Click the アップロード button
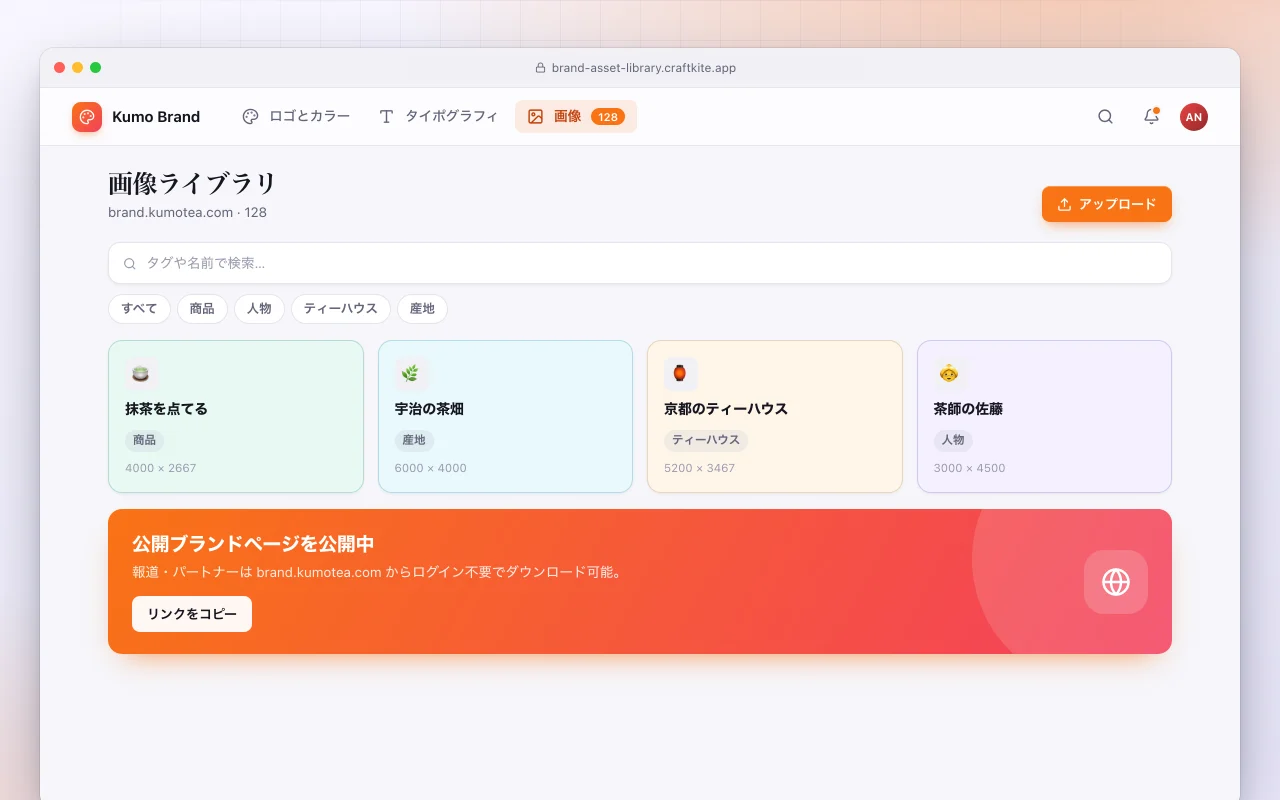Image resolution: width=1280 pixels, height=800 pixels. click(1107, 204)
